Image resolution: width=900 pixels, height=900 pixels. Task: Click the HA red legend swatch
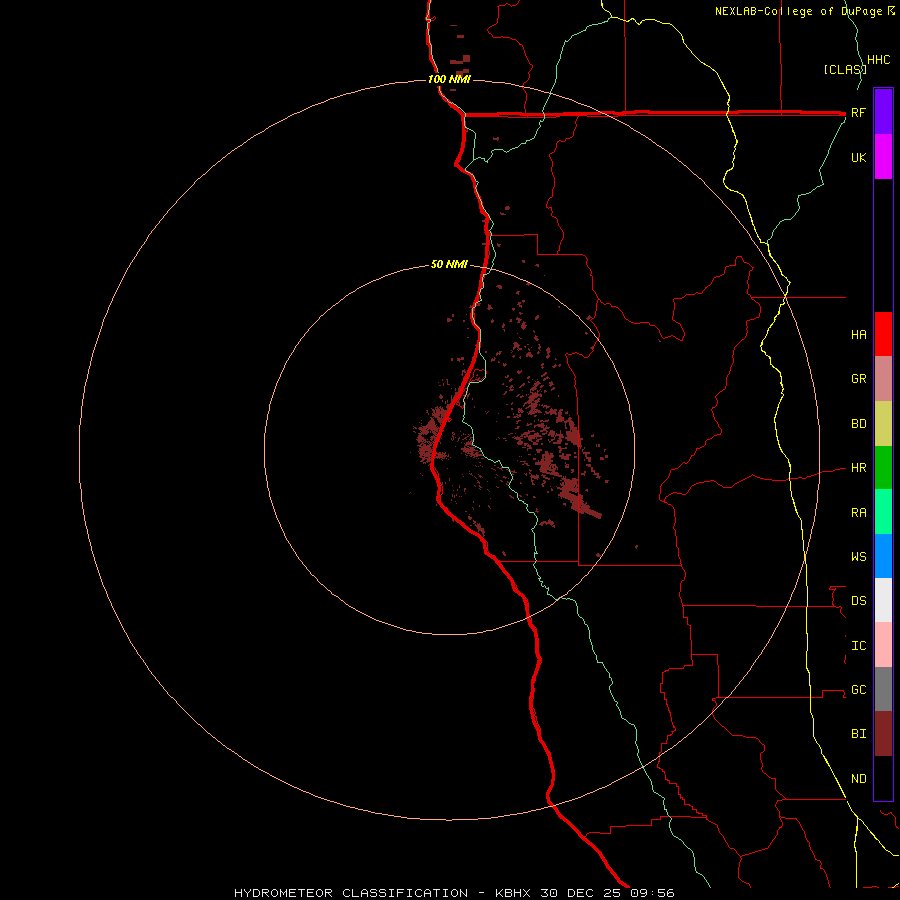pyautogui.click(x=883, y=334)
